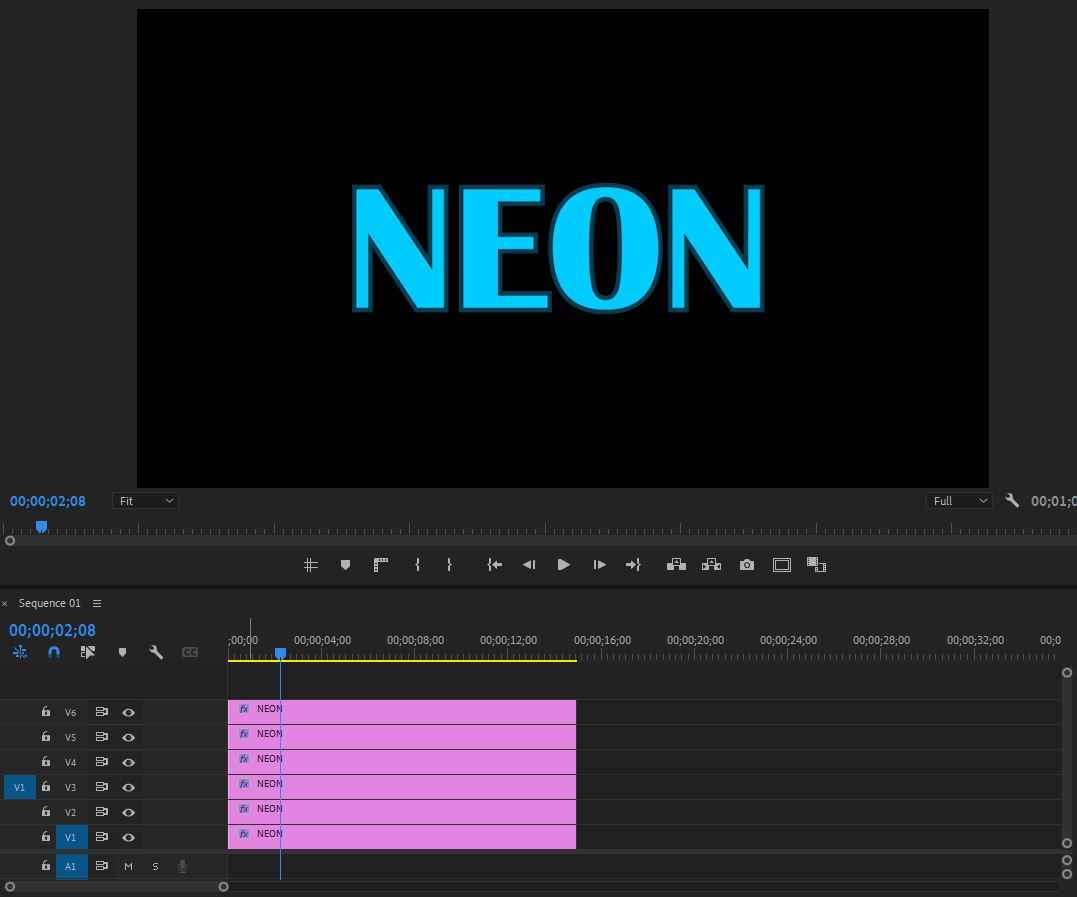Lock track V2
The image size is (1077, 897).
coord(46,811)
